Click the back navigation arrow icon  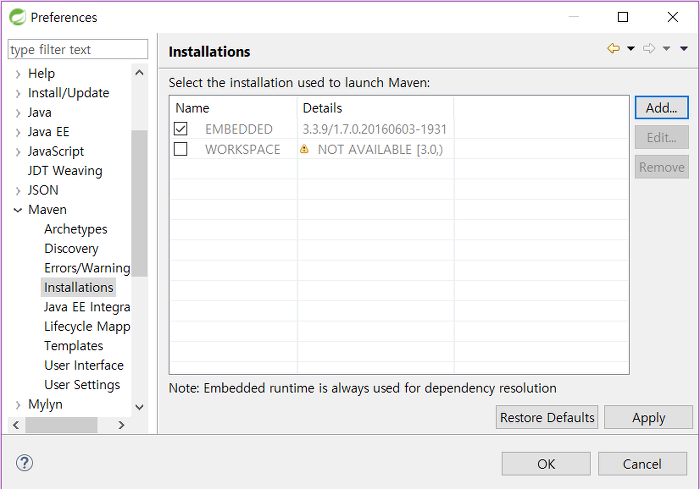(613, 48)
